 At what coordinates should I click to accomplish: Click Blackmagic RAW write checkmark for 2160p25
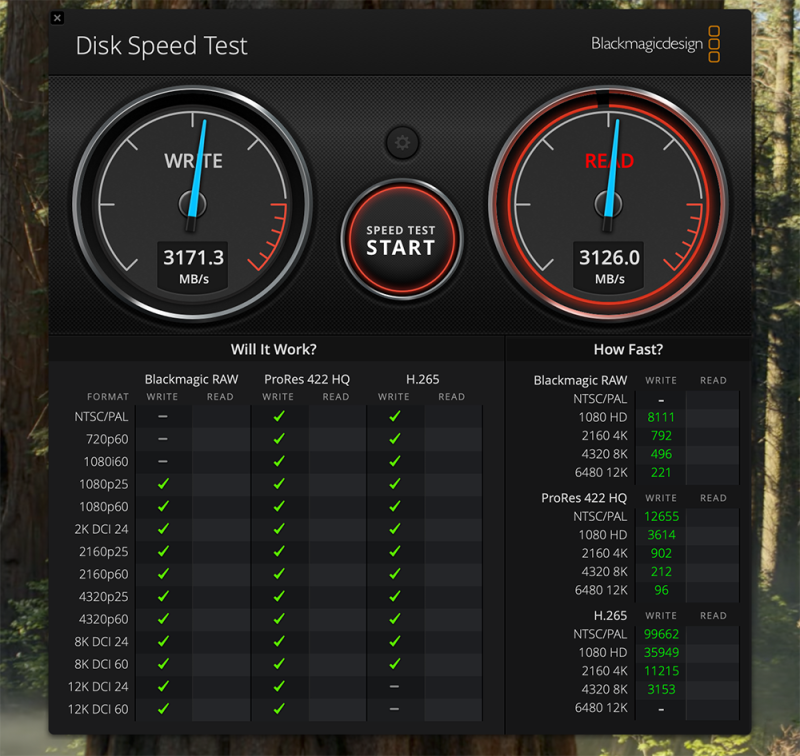point(163,551)
